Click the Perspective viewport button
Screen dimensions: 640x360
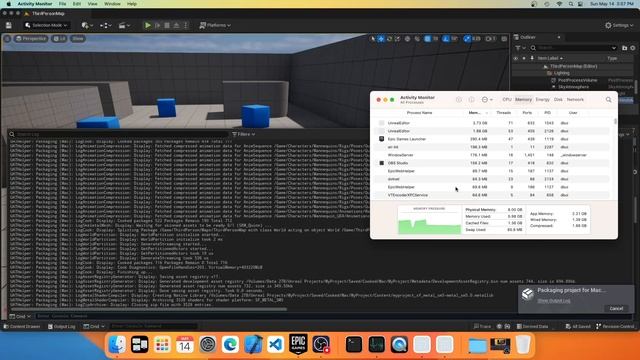(31, 39)
